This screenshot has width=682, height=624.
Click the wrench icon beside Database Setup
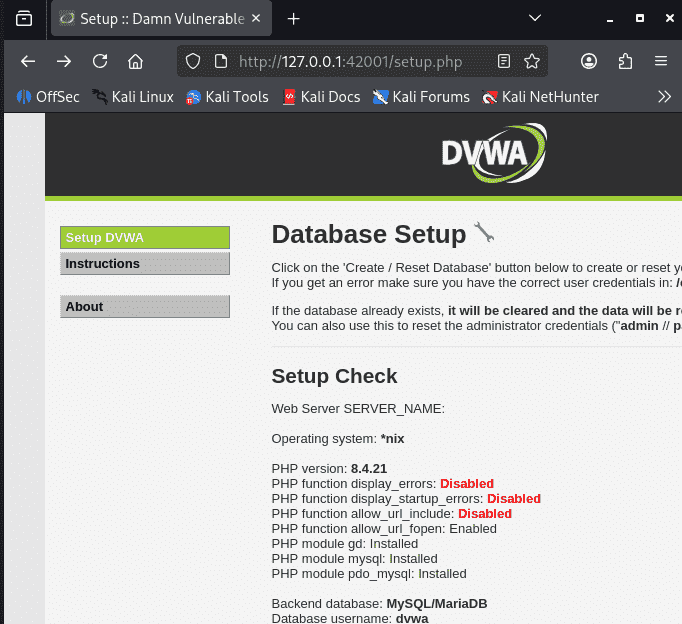pyautogui.click(x=484, y=232)
